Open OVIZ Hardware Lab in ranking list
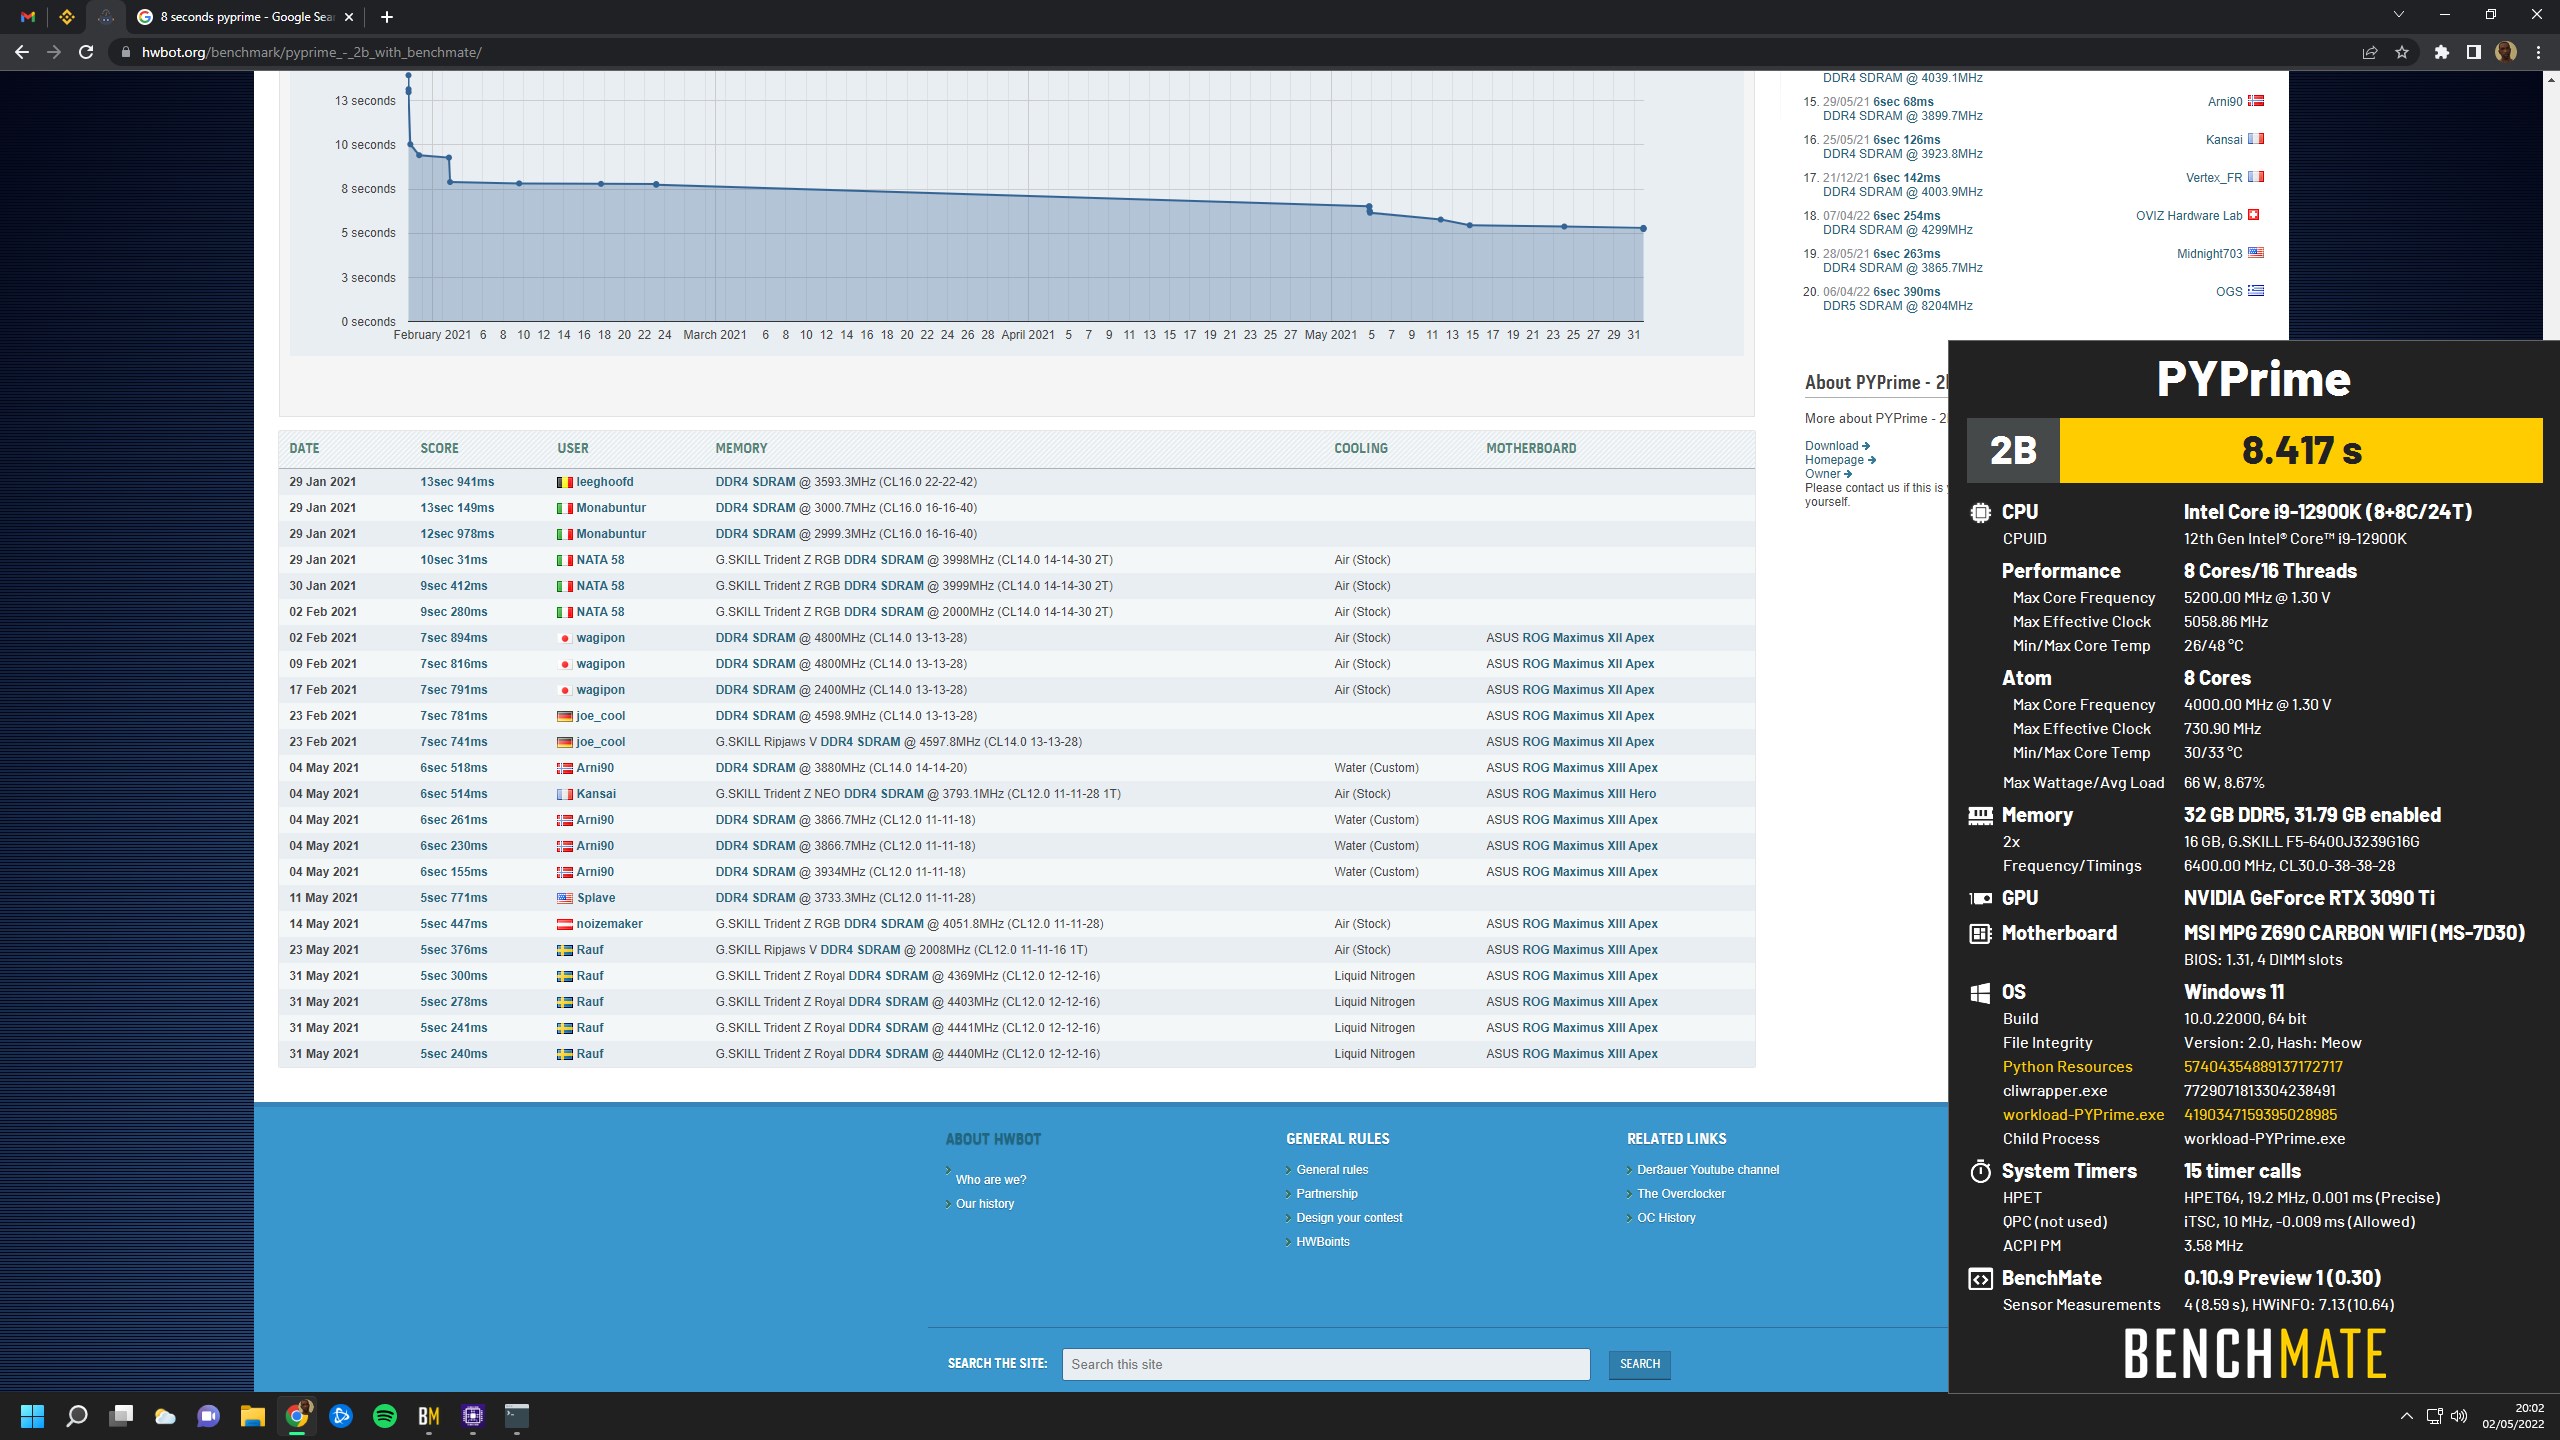This screenshot has width=2560, height=1440. click(2189, 216)
